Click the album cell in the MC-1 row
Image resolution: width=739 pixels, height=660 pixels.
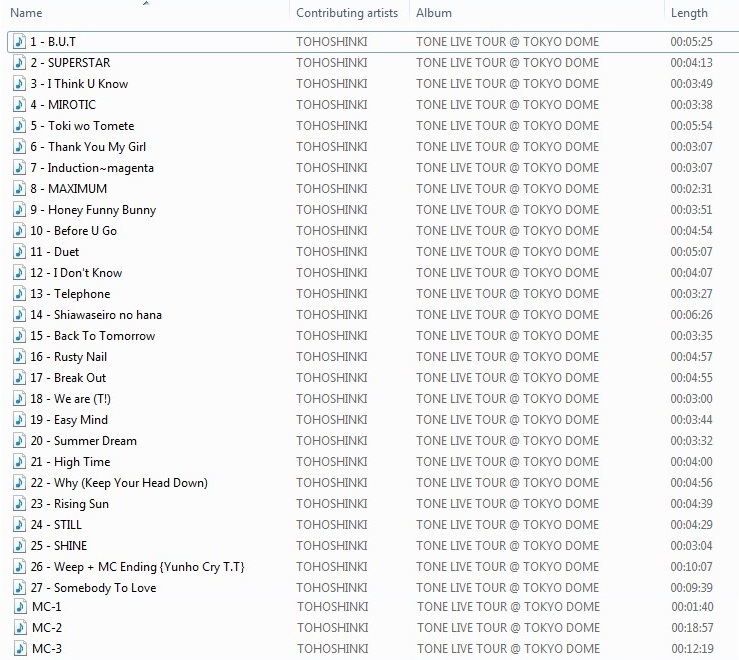[x=509, y=607]
